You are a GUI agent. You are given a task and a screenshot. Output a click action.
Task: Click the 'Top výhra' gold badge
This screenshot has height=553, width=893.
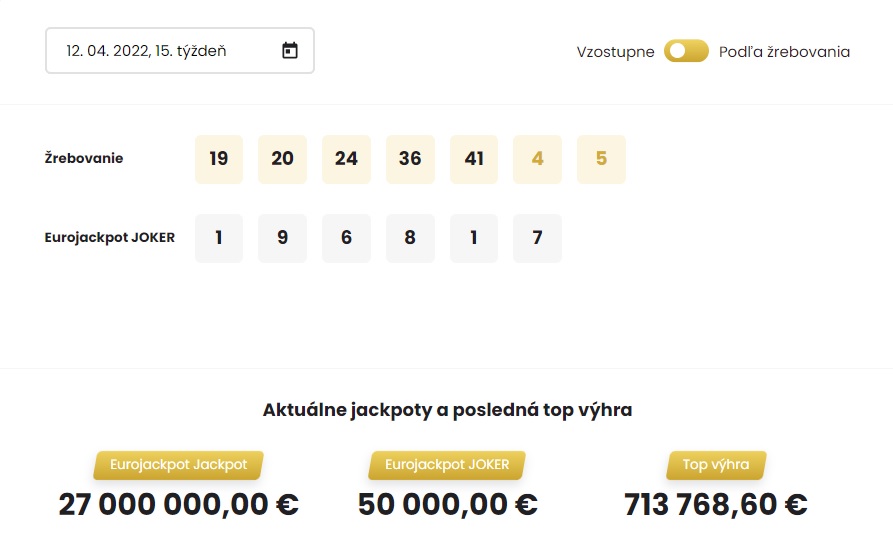[x=716, y=465]
